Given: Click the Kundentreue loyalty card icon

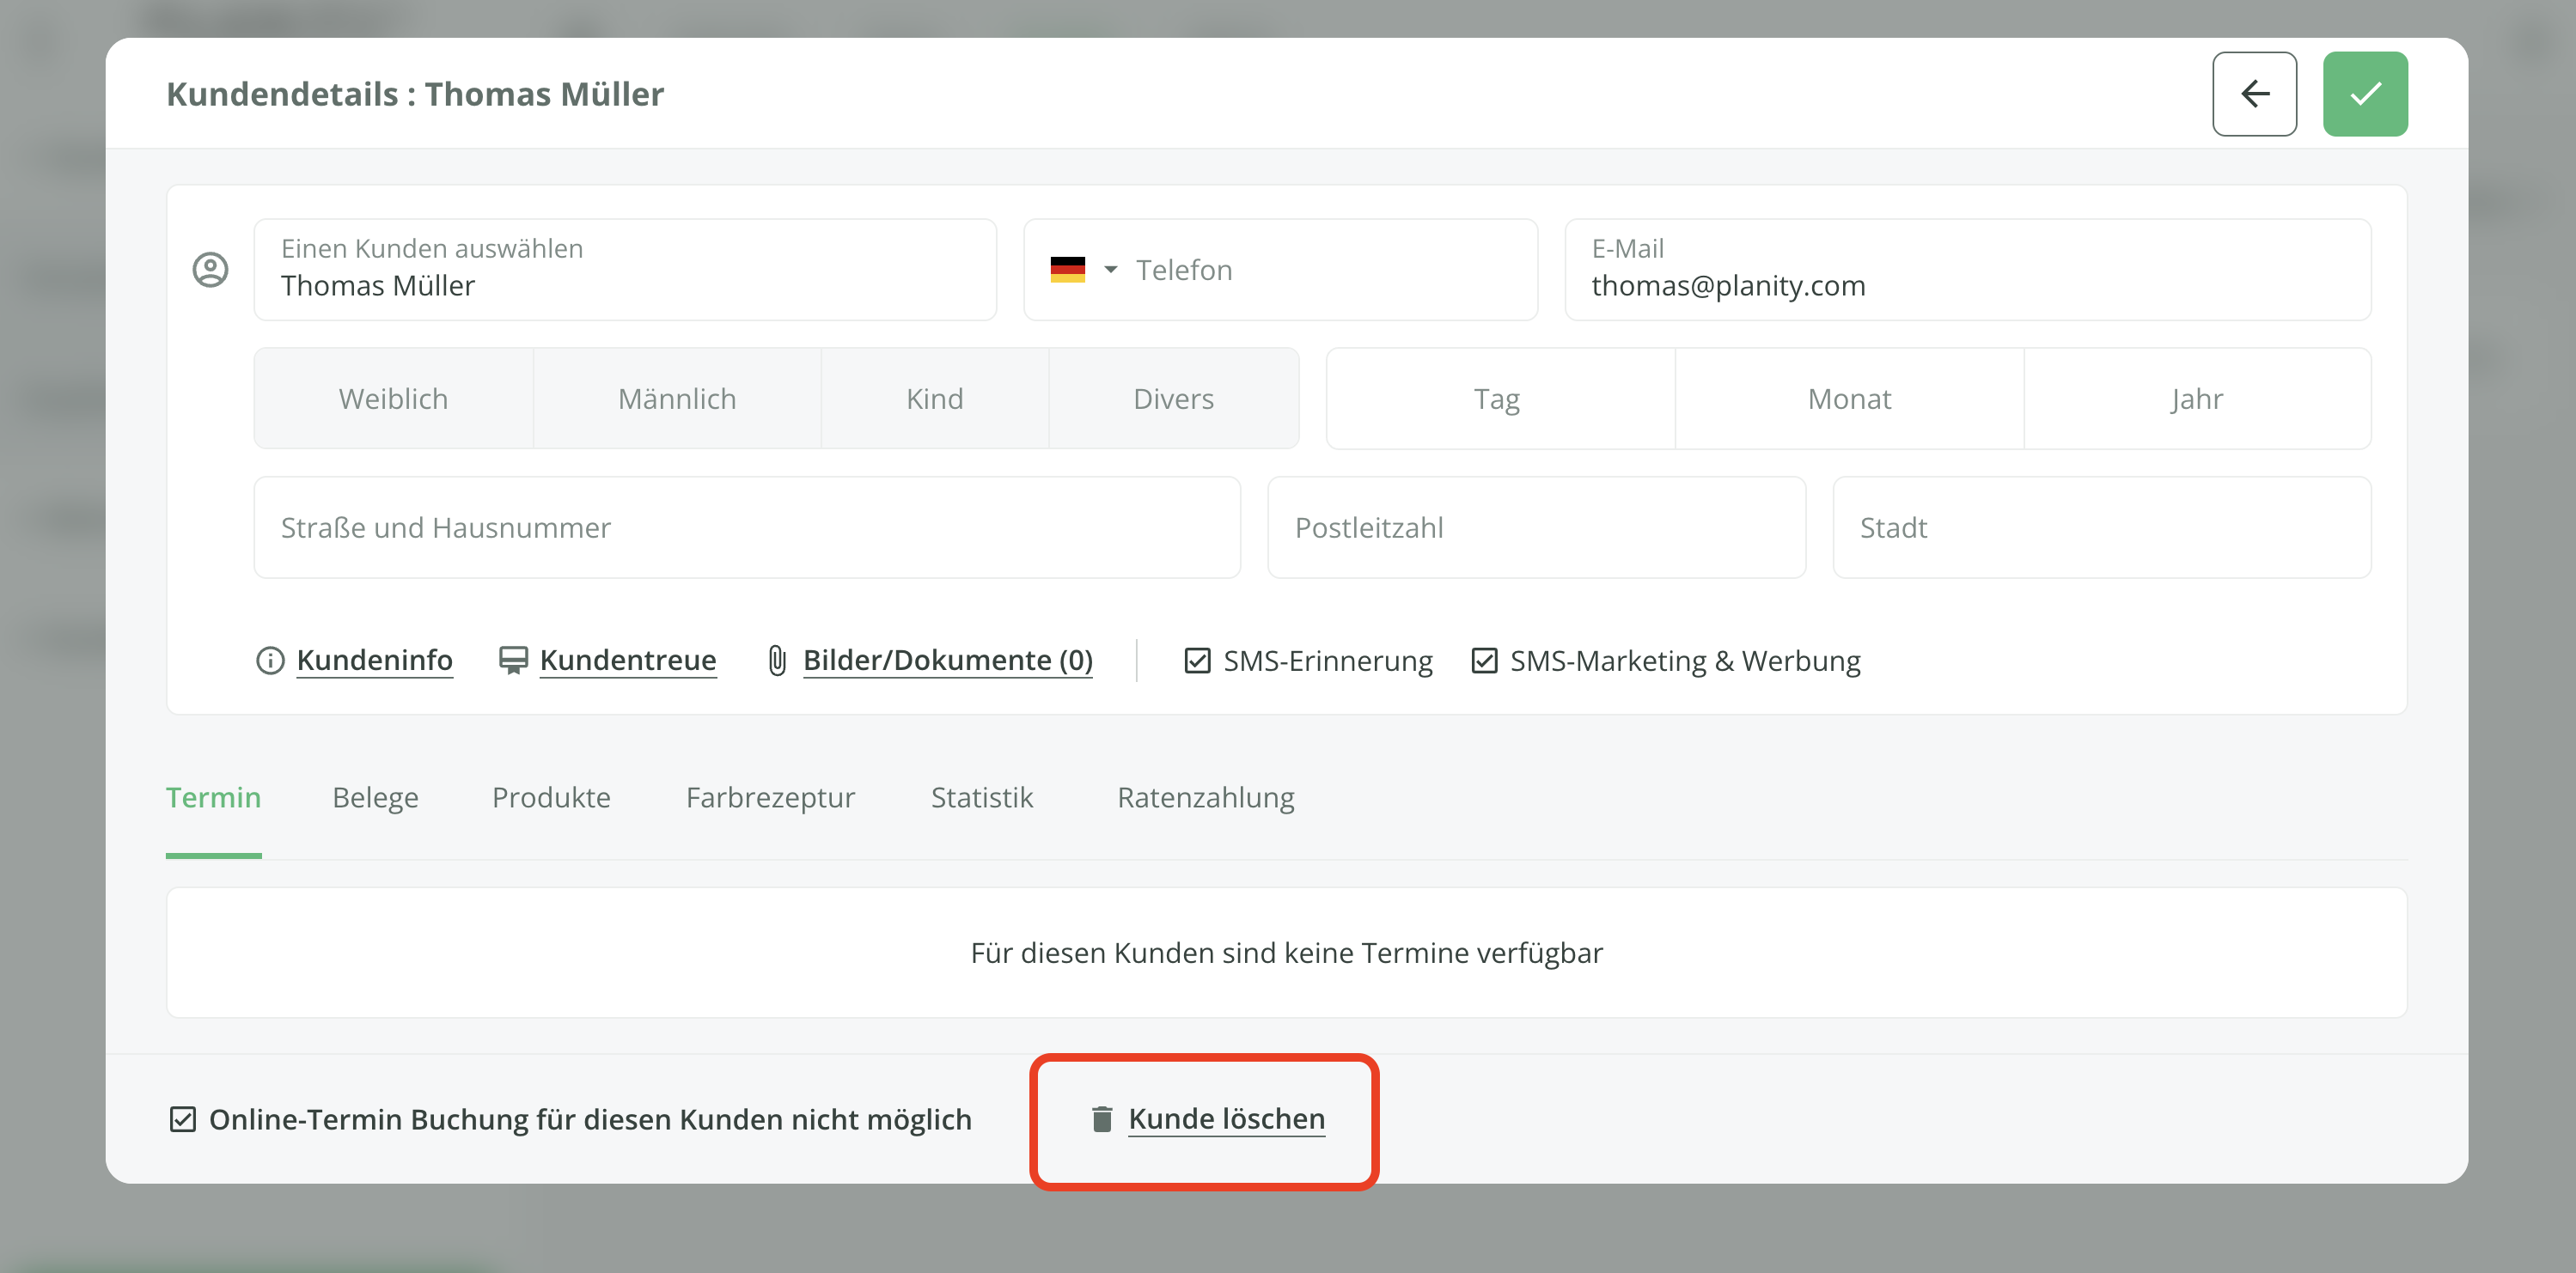Looking at the screenshot, I should coord(513,661).
